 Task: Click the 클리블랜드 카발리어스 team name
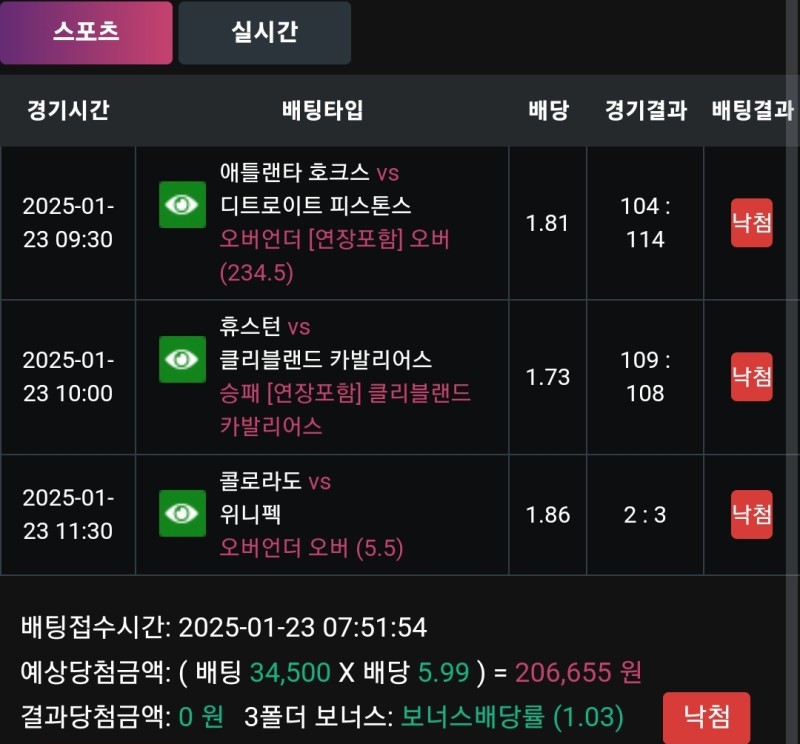(326, 360)
